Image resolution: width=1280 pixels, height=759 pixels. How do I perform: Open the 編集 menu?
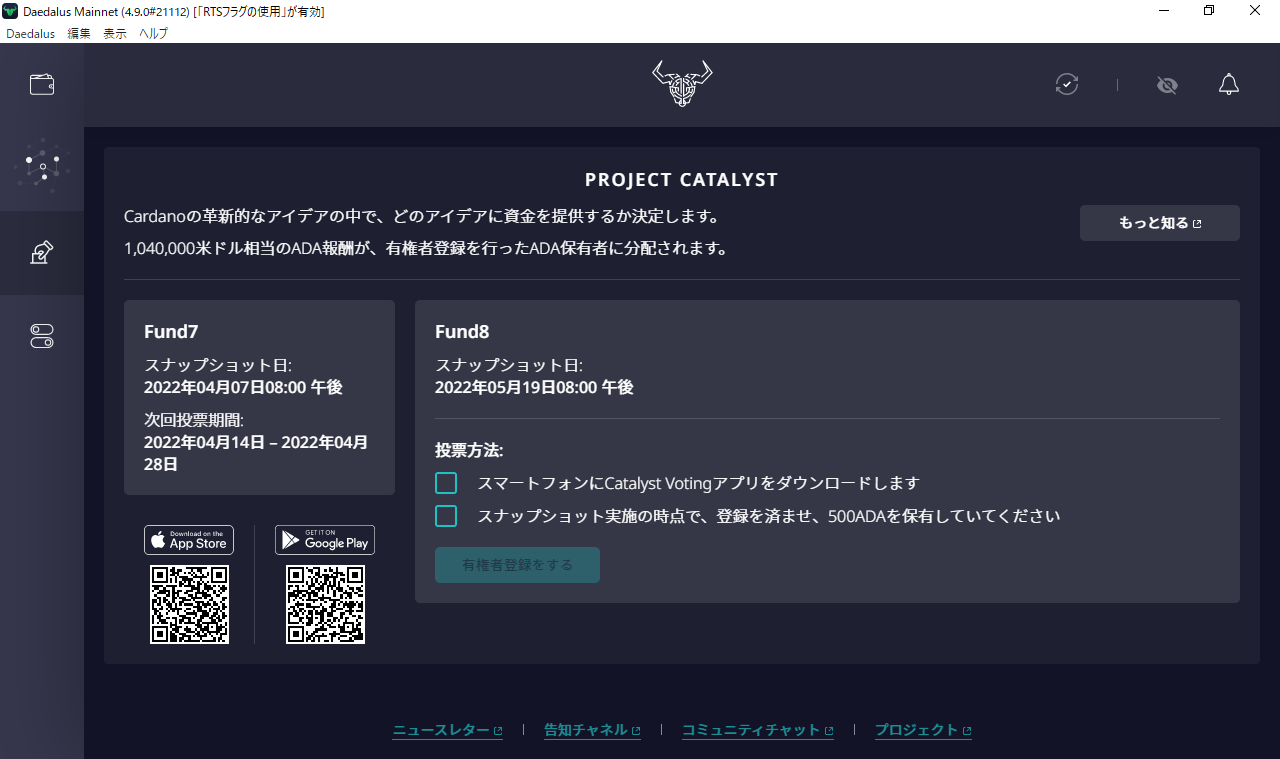79,33
